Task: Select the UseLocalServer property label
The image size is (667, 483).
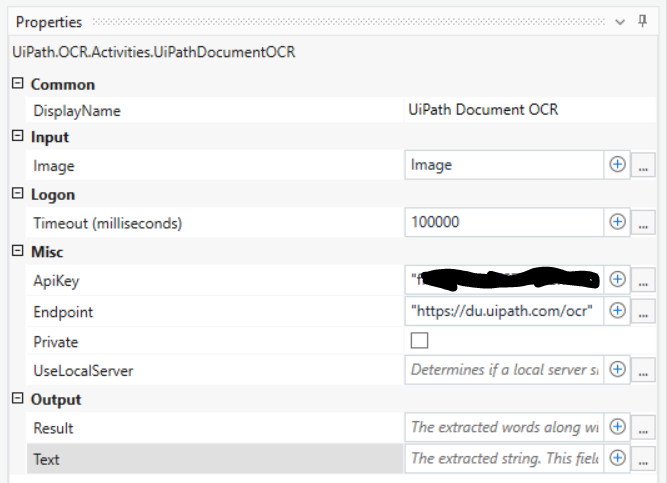Action: [x=83, y=371]
